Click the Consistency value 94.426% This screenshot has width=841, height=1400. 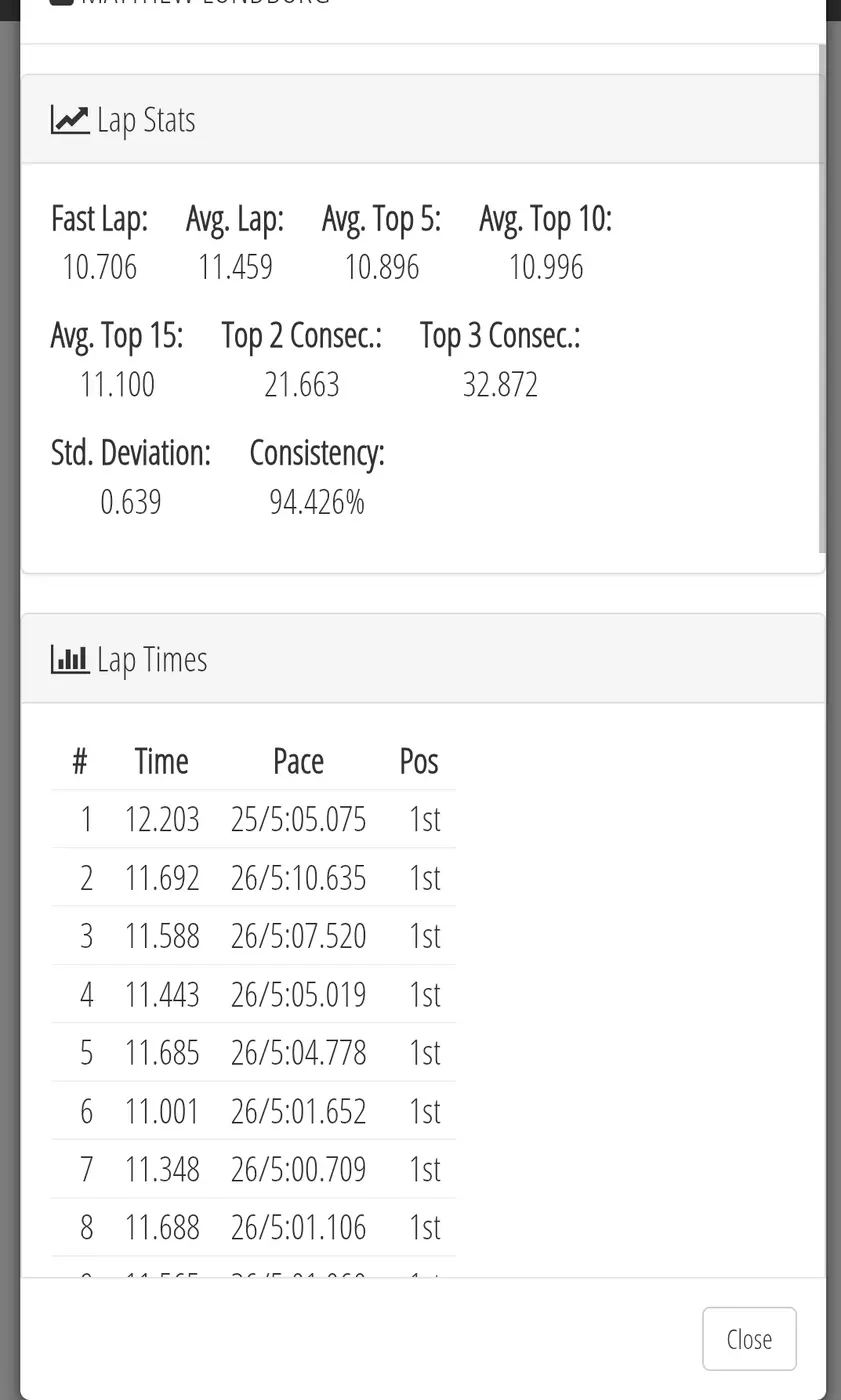(x=317, y=502)
